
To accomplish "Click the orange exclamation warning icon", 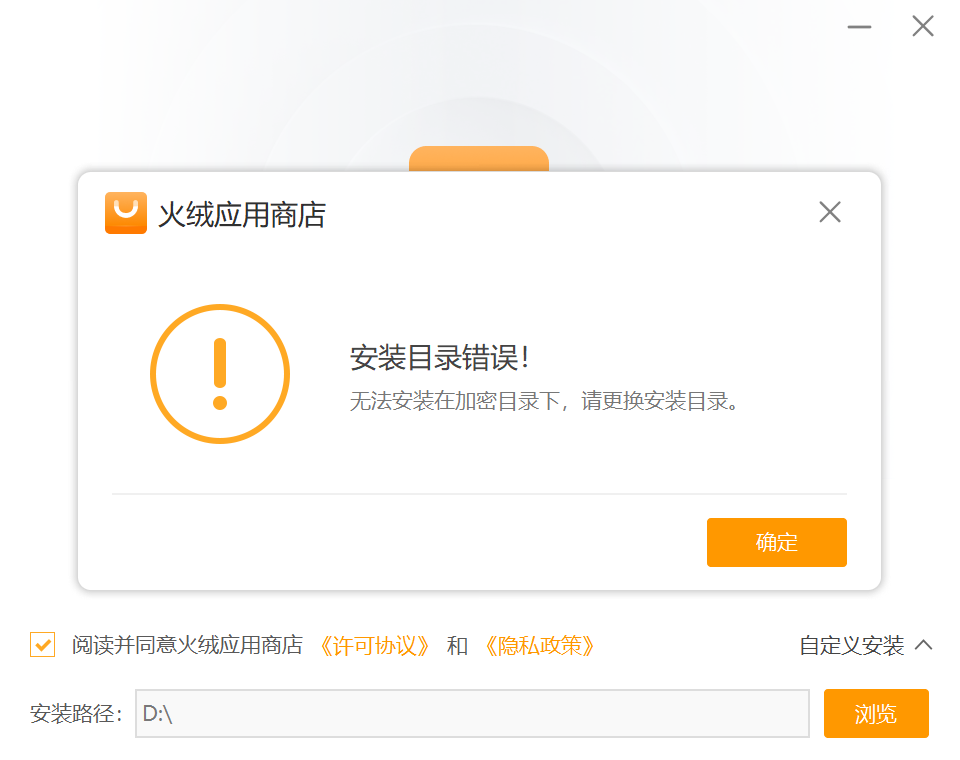I will click(x=220, y=374).
